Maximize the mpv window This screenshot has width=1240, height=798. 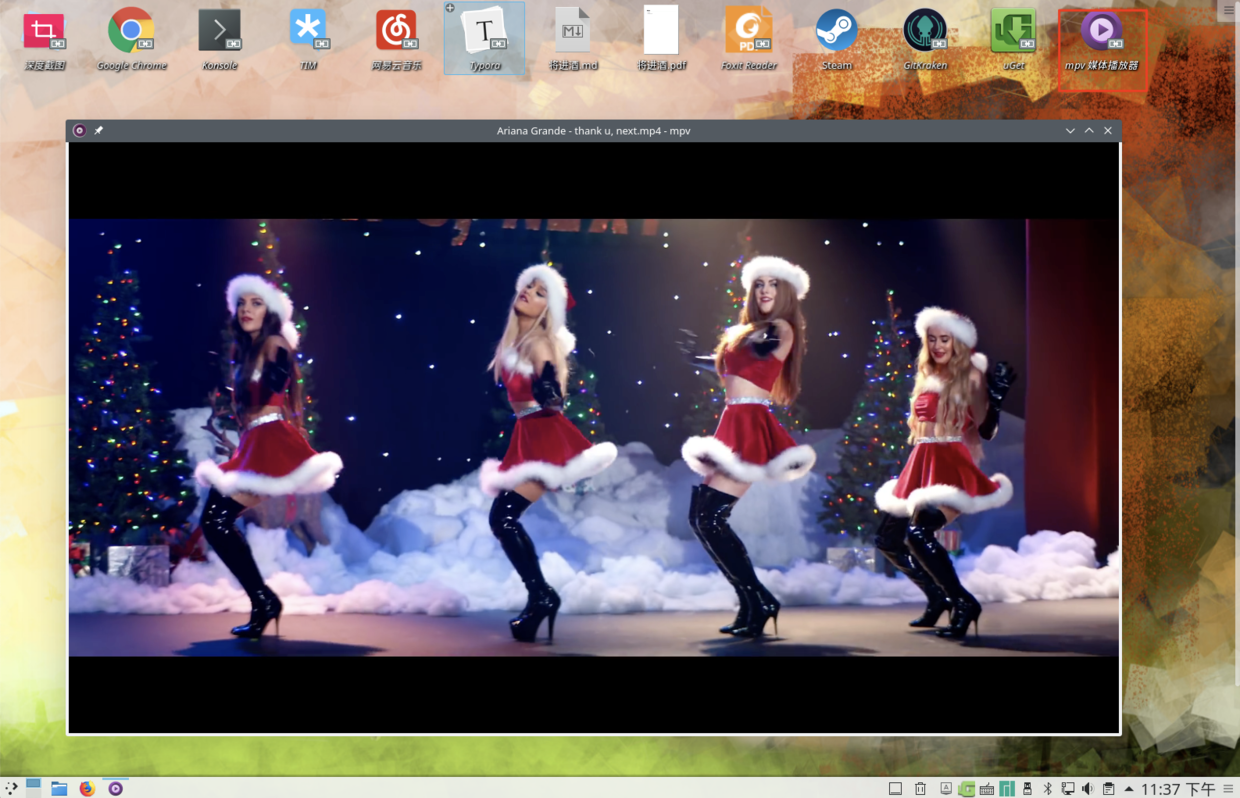pyautogui.click(x=1089, y=131)
